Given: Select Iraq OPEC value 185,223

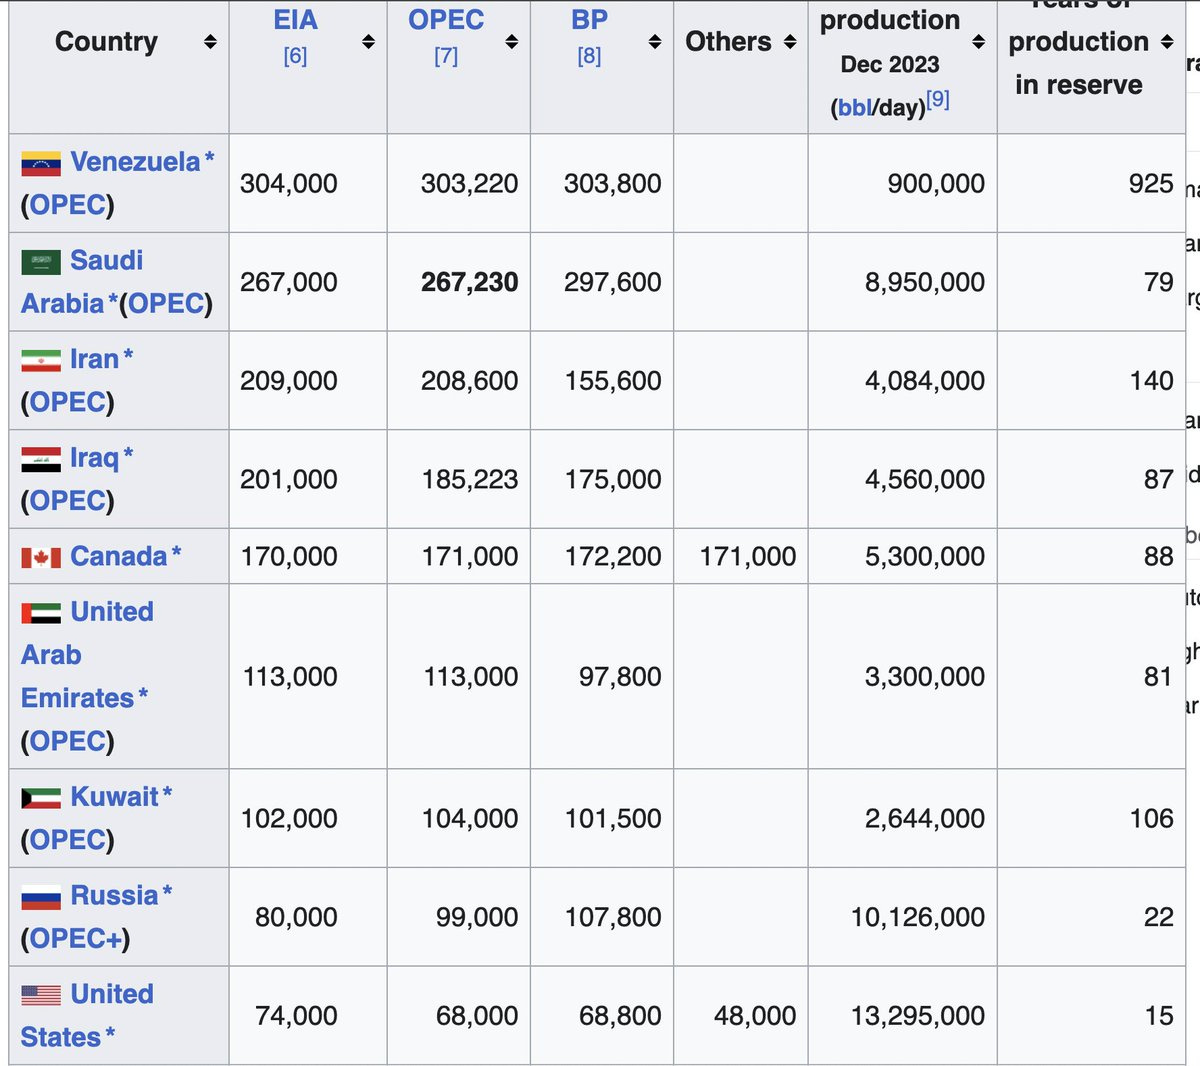Looking at the screenshot, I should [x=470, y=479].
